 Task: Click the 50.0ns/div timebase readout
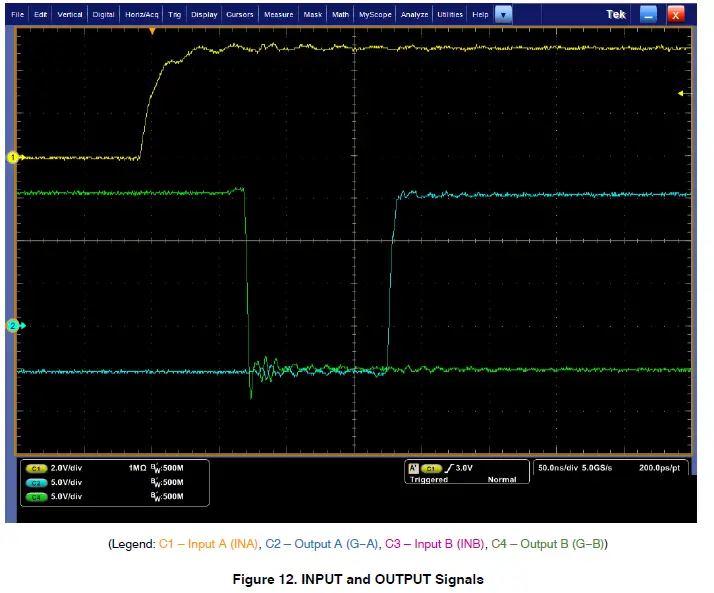coord(560,467)
